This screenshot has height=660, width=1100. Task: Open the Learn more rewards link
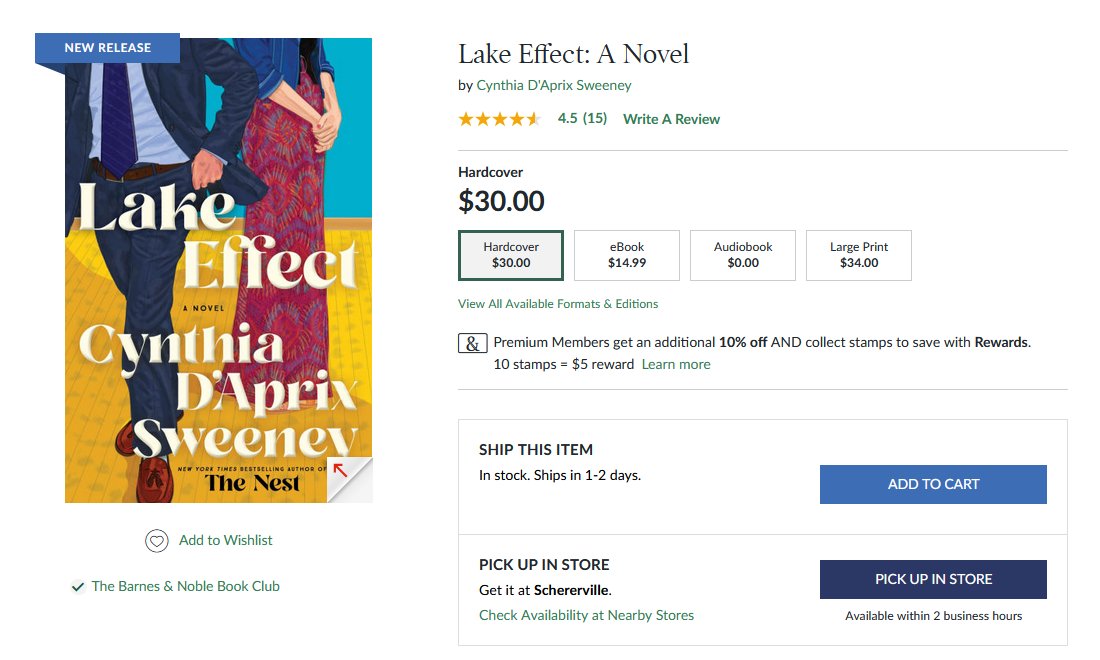tap(676, 364)
